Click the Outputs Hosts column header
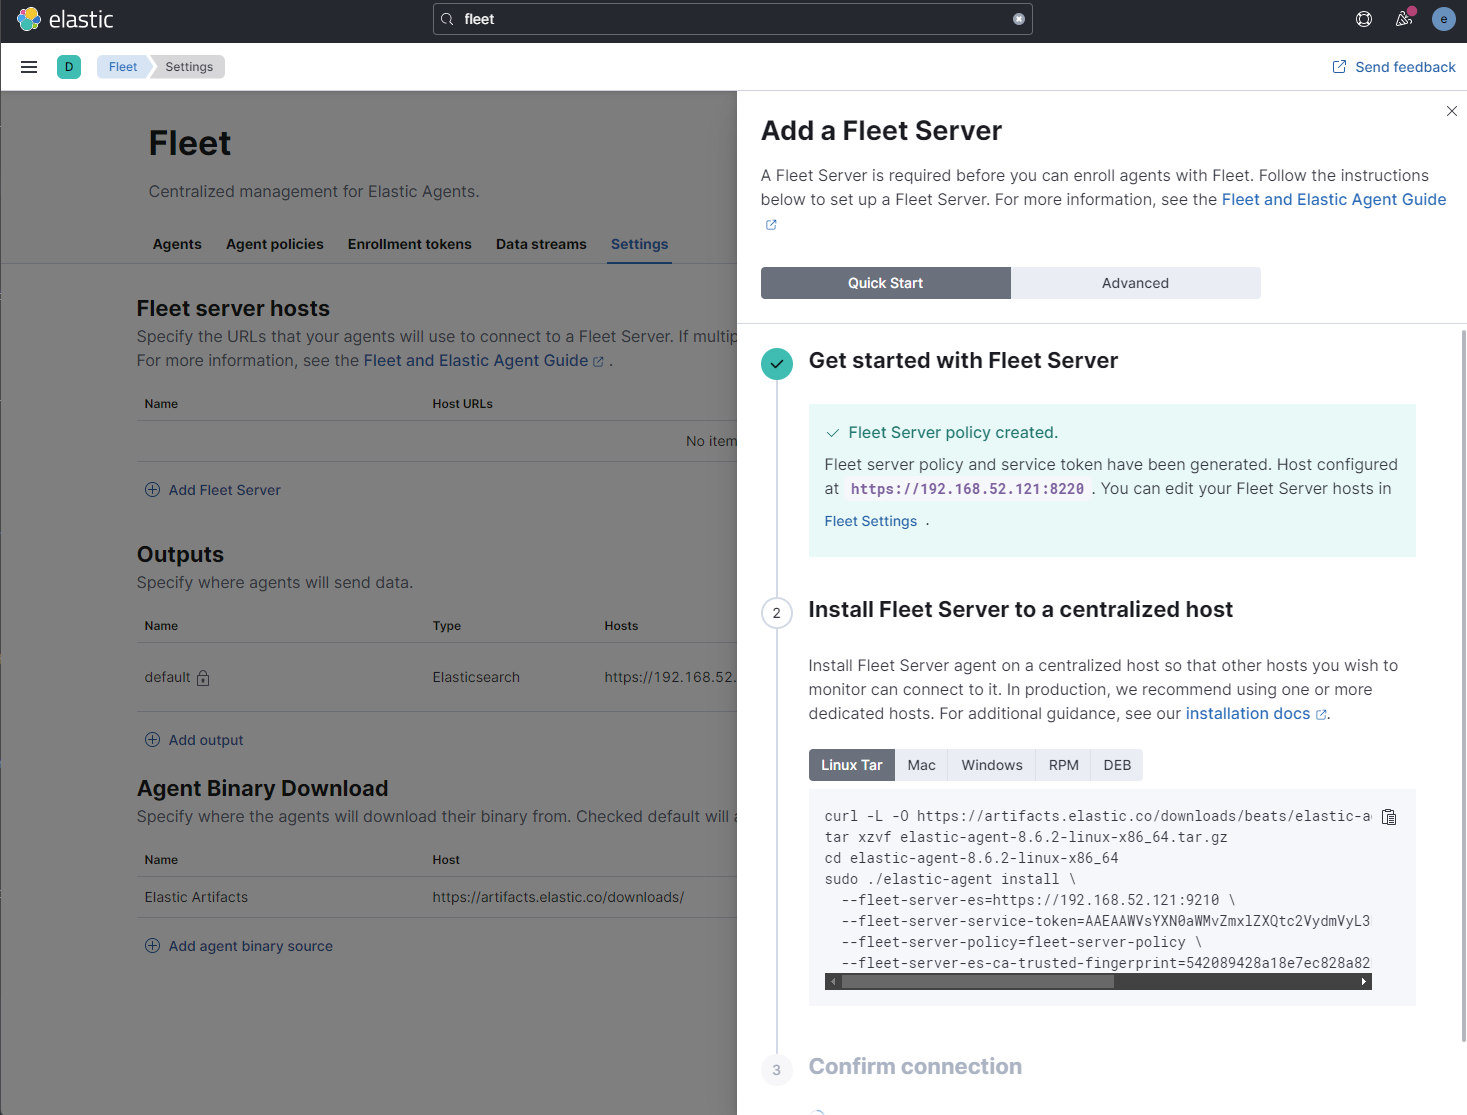The width and height of the screenshot is (1467, 1115). (621, 626)
